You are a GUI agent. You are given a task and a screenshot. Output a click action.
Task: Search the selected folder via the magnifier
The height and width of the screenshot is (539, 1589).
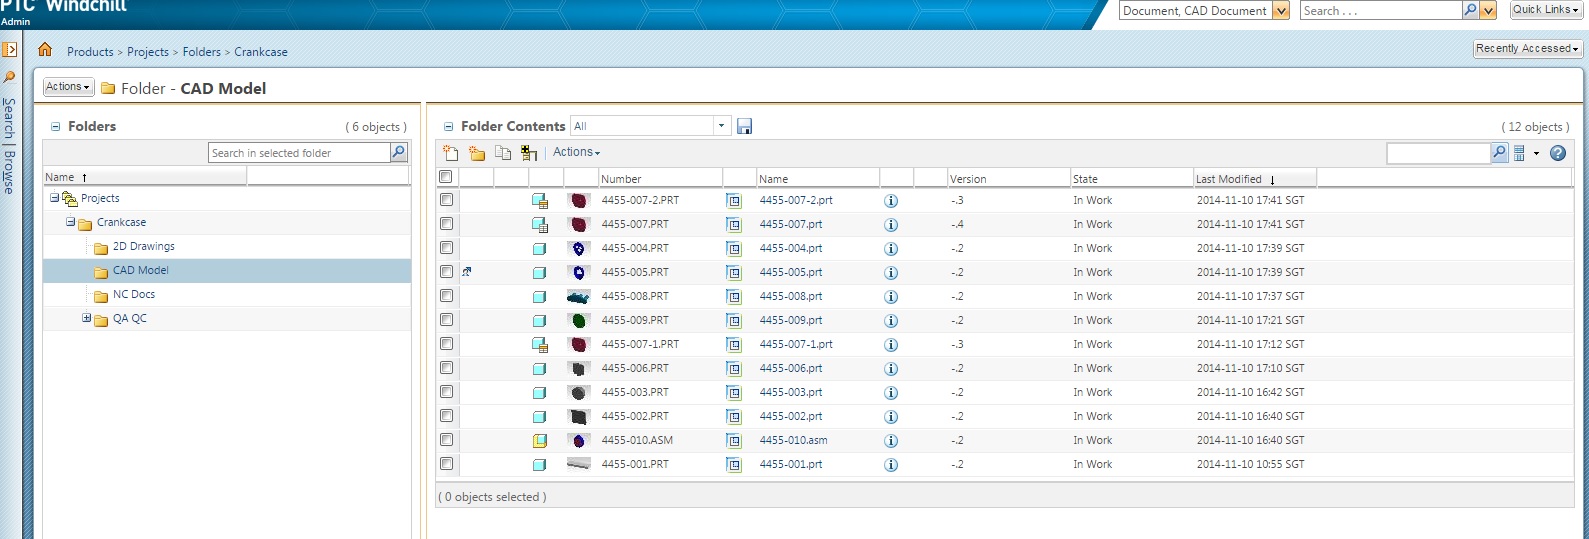click(x=398, y=152)
